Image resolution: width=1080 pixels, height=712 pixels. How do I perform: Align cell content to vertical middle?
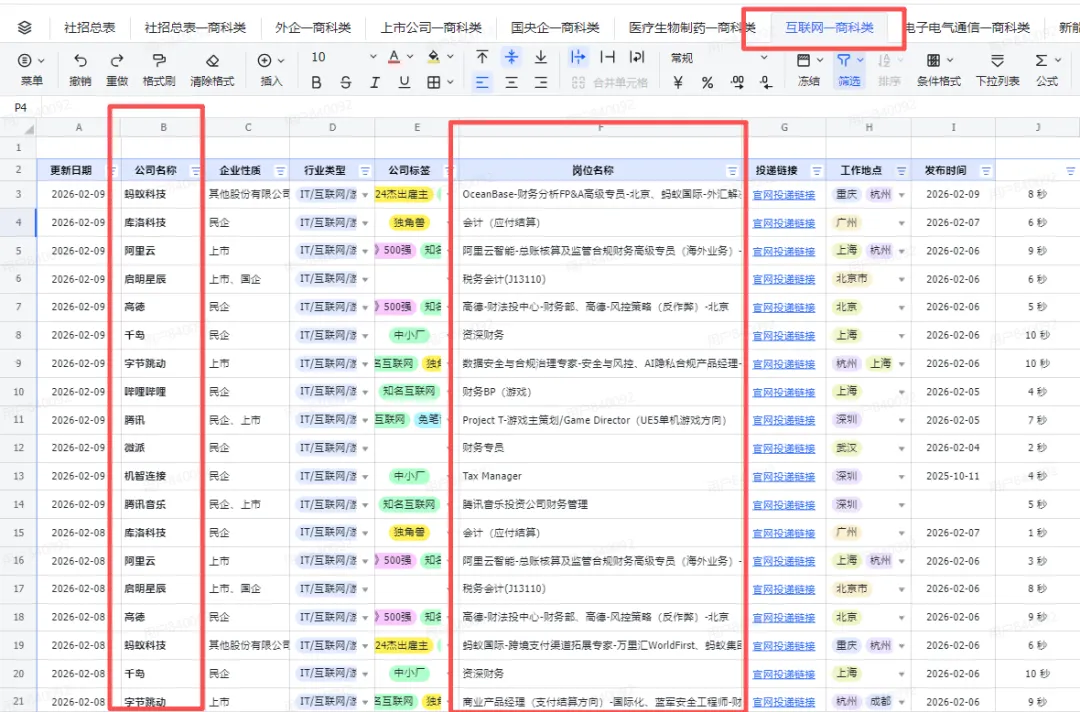511,57
